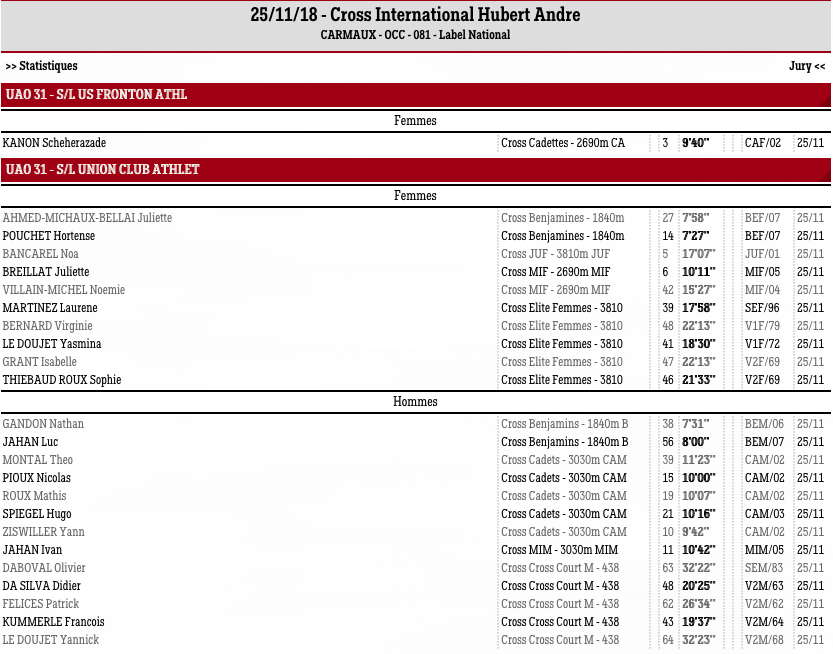Open athlete GRANT Isabelle

[39, 362]
